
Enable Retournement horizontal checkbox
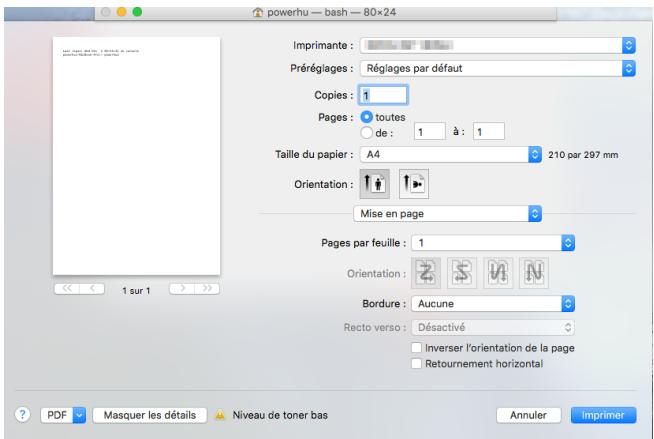[416, 364]
